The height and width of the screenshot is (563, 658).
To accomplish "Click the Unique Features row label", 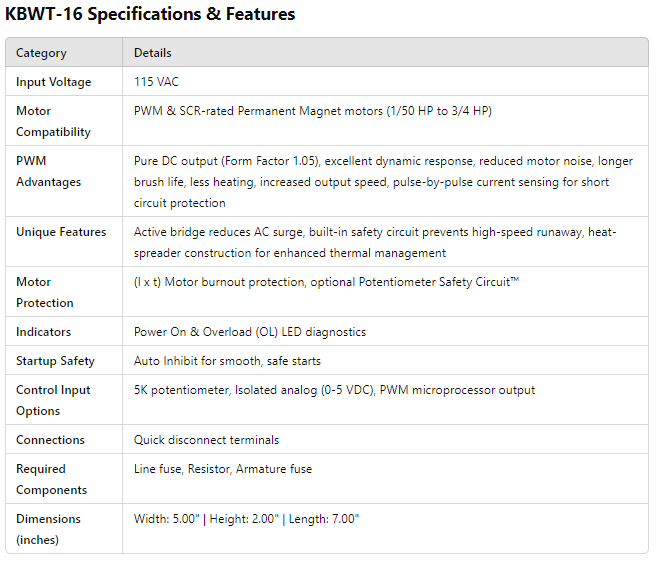I will (61, 232).
